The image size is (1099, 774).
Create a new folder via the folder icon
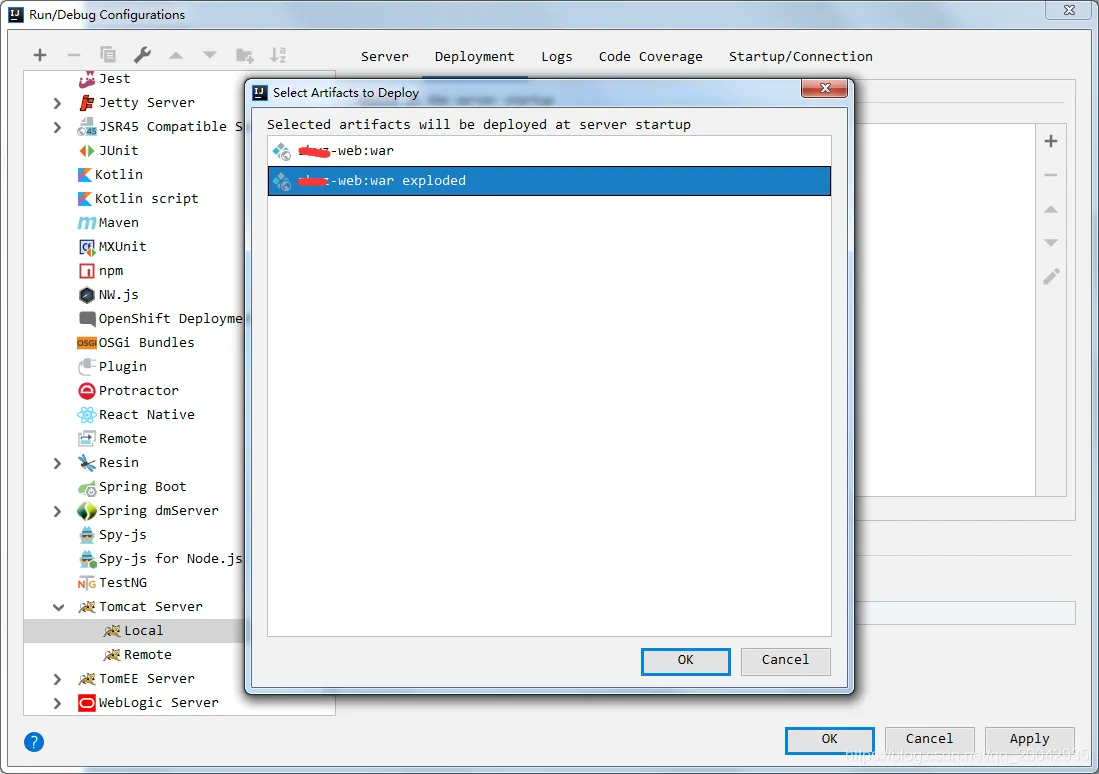pyautogui.click(x=245, y=55)
